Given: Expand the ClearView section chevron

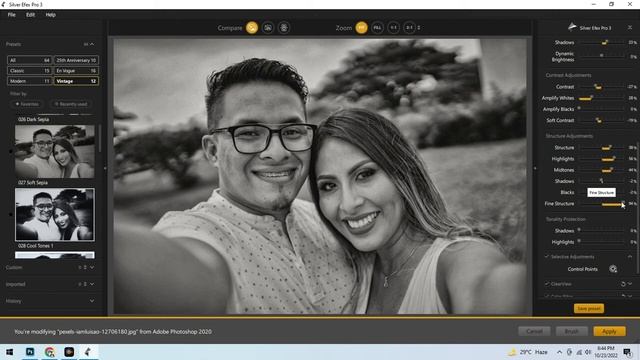Looking at the screenshot, I should (630, 284).
